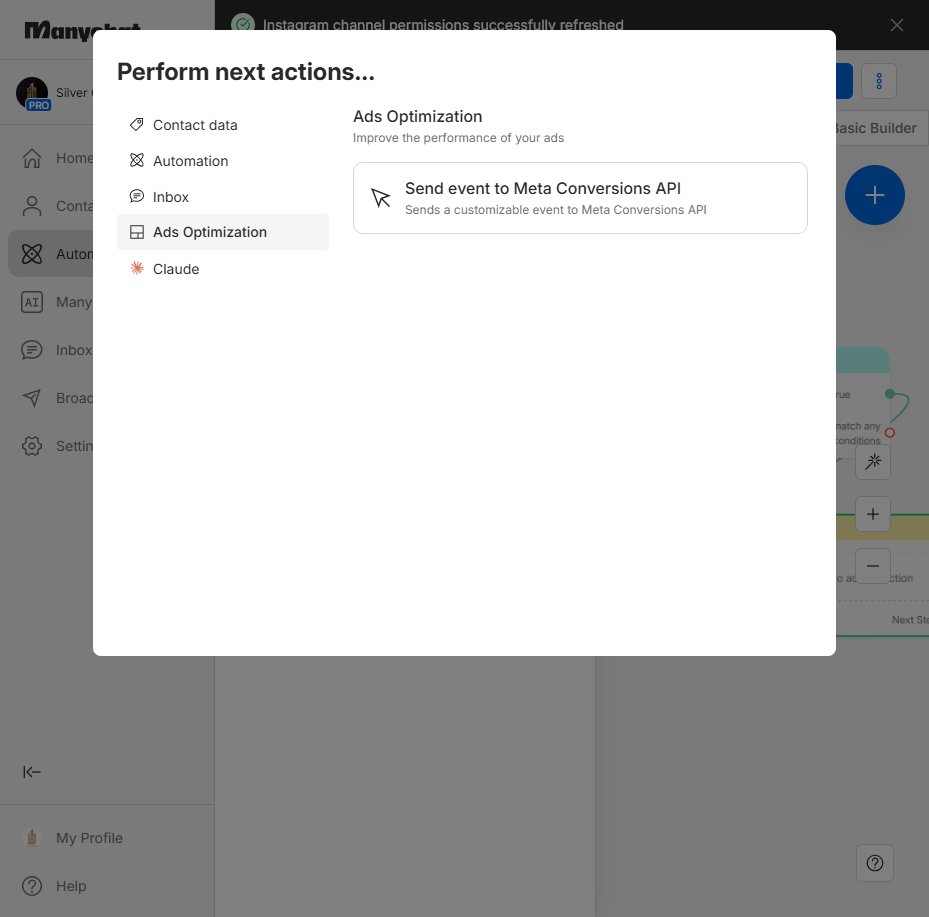Screen dimensions: 929x917
Task: Click the help question mark in the bottom corner
Action: pos(874,863)
